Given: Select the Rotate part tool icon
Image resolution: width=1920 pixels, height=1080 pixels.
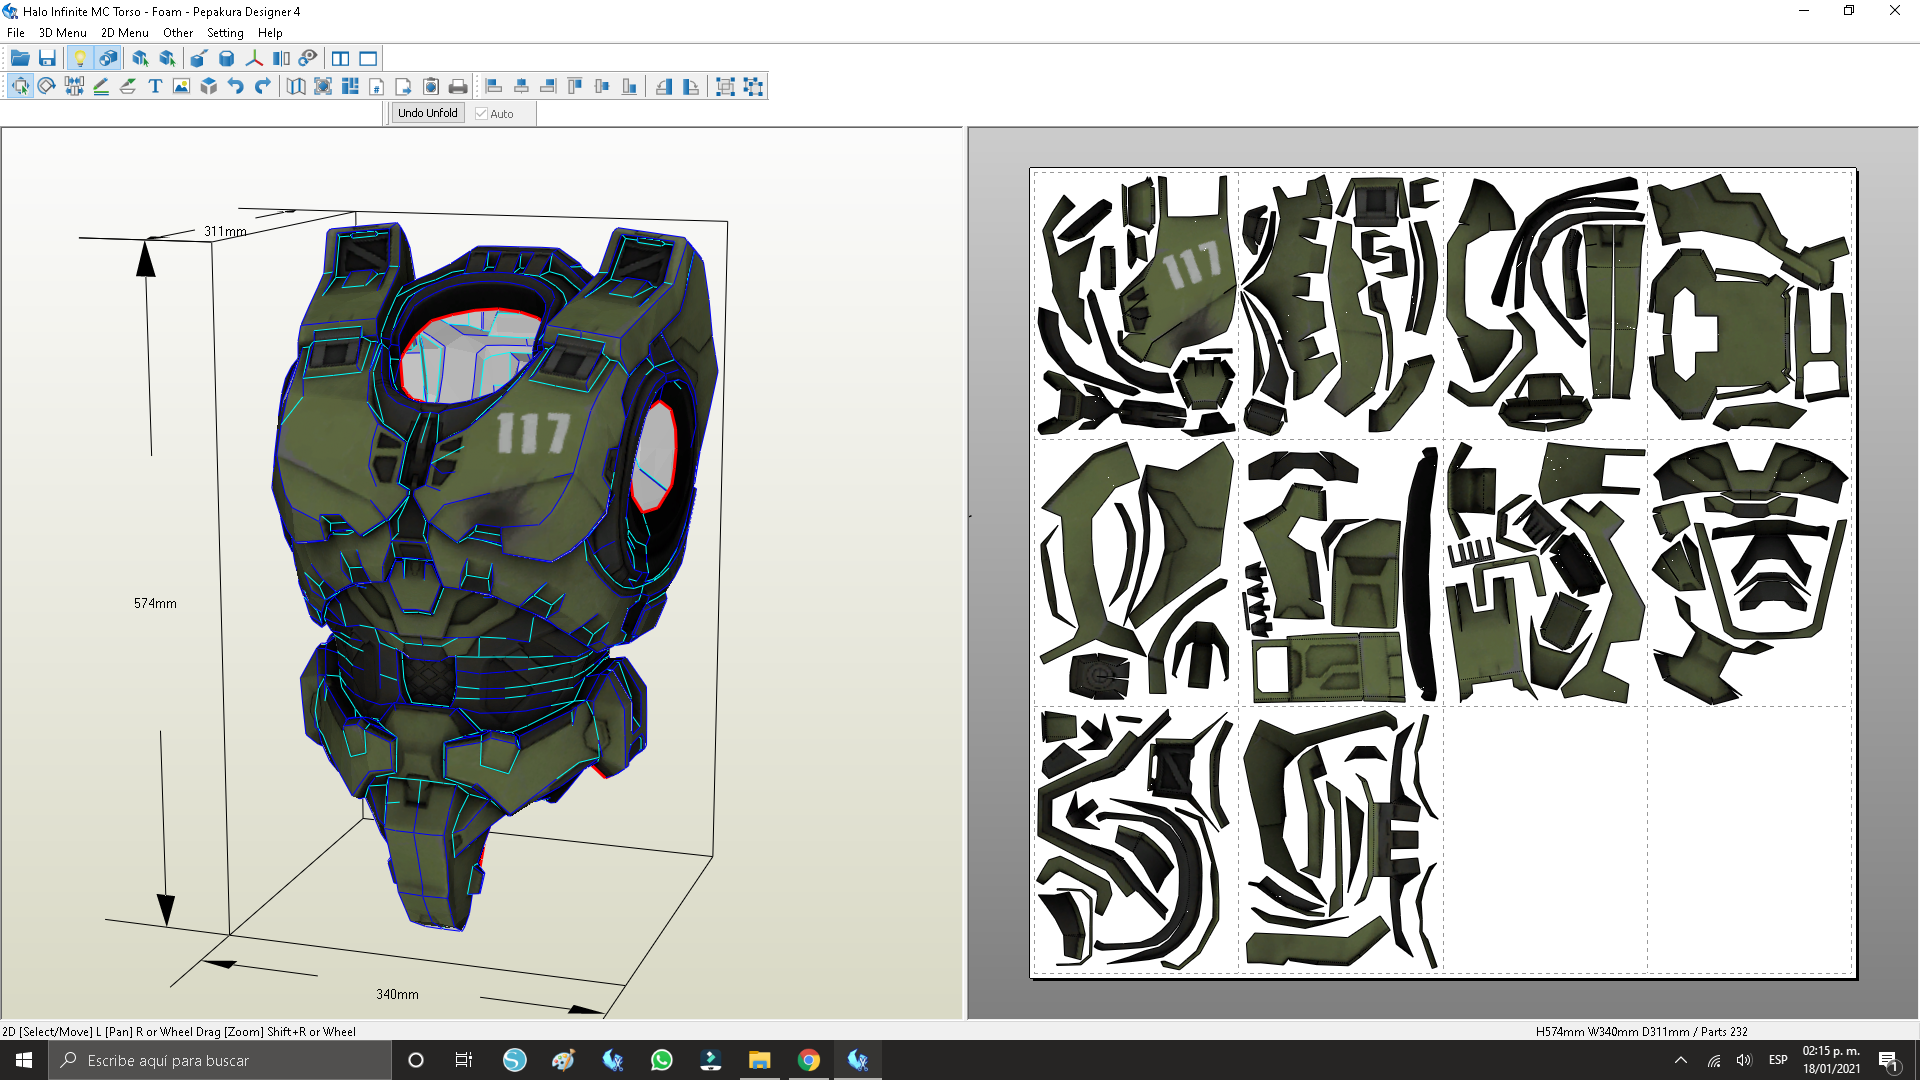Looking at the screenshot, I should click(47, 87).
